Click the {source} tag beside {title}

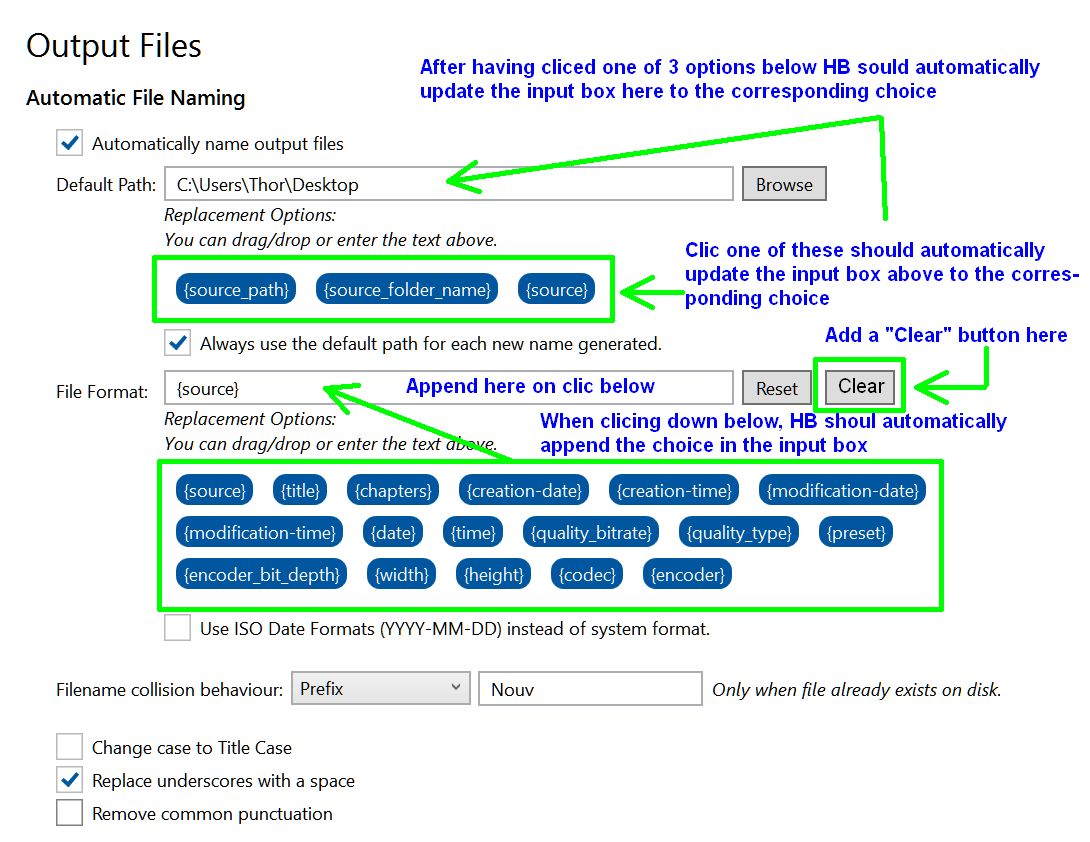[215, 491]
